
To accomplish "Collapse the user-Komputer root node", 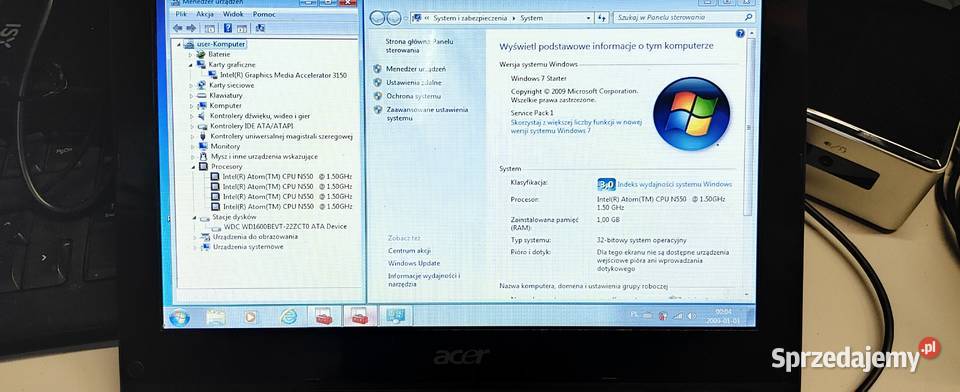I will pyautogui.click(x=179, y=44).
